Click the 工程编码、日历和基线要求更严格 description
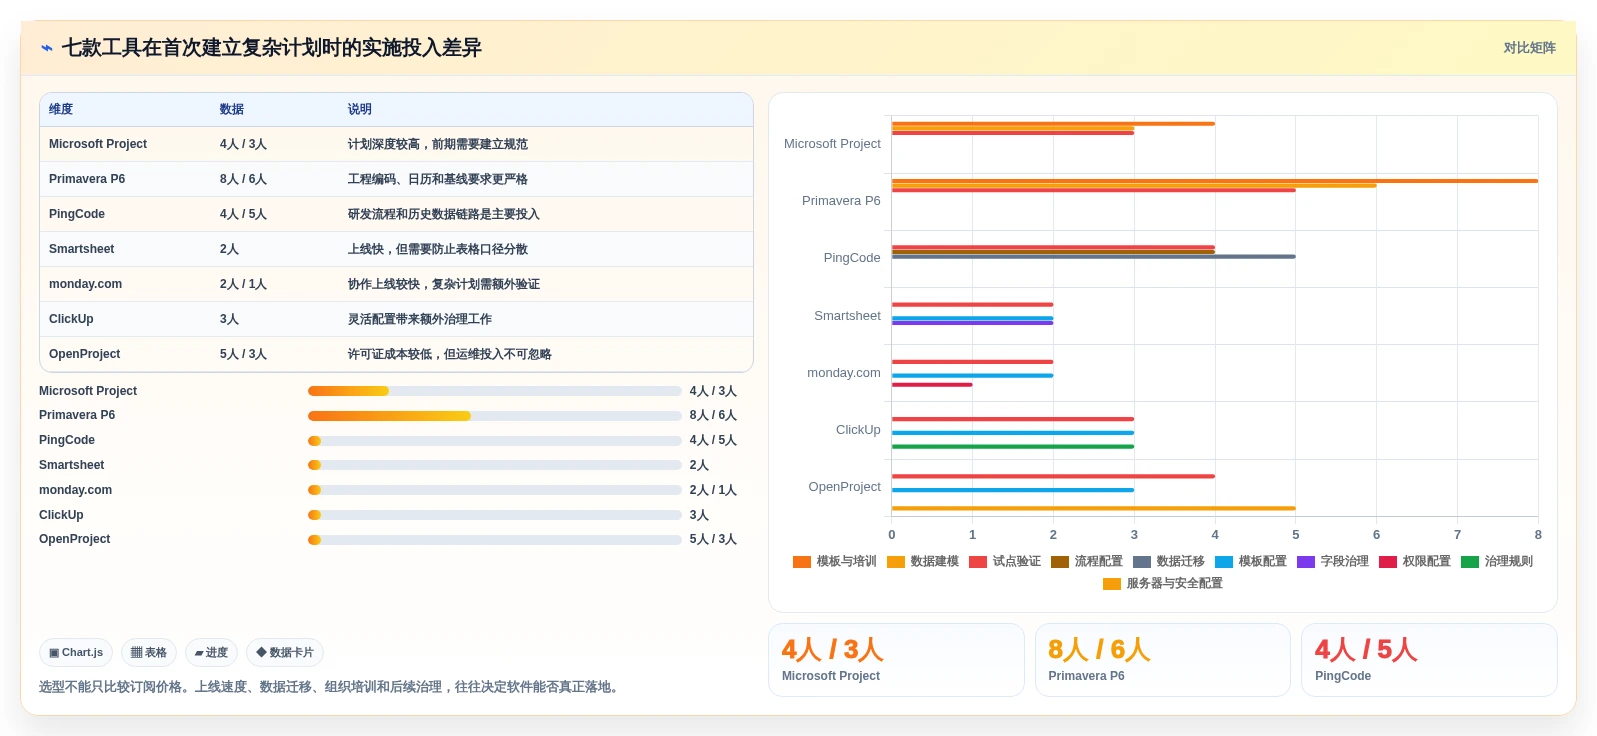Viewport: 1597px width, 736px height. tap(438, 179)
